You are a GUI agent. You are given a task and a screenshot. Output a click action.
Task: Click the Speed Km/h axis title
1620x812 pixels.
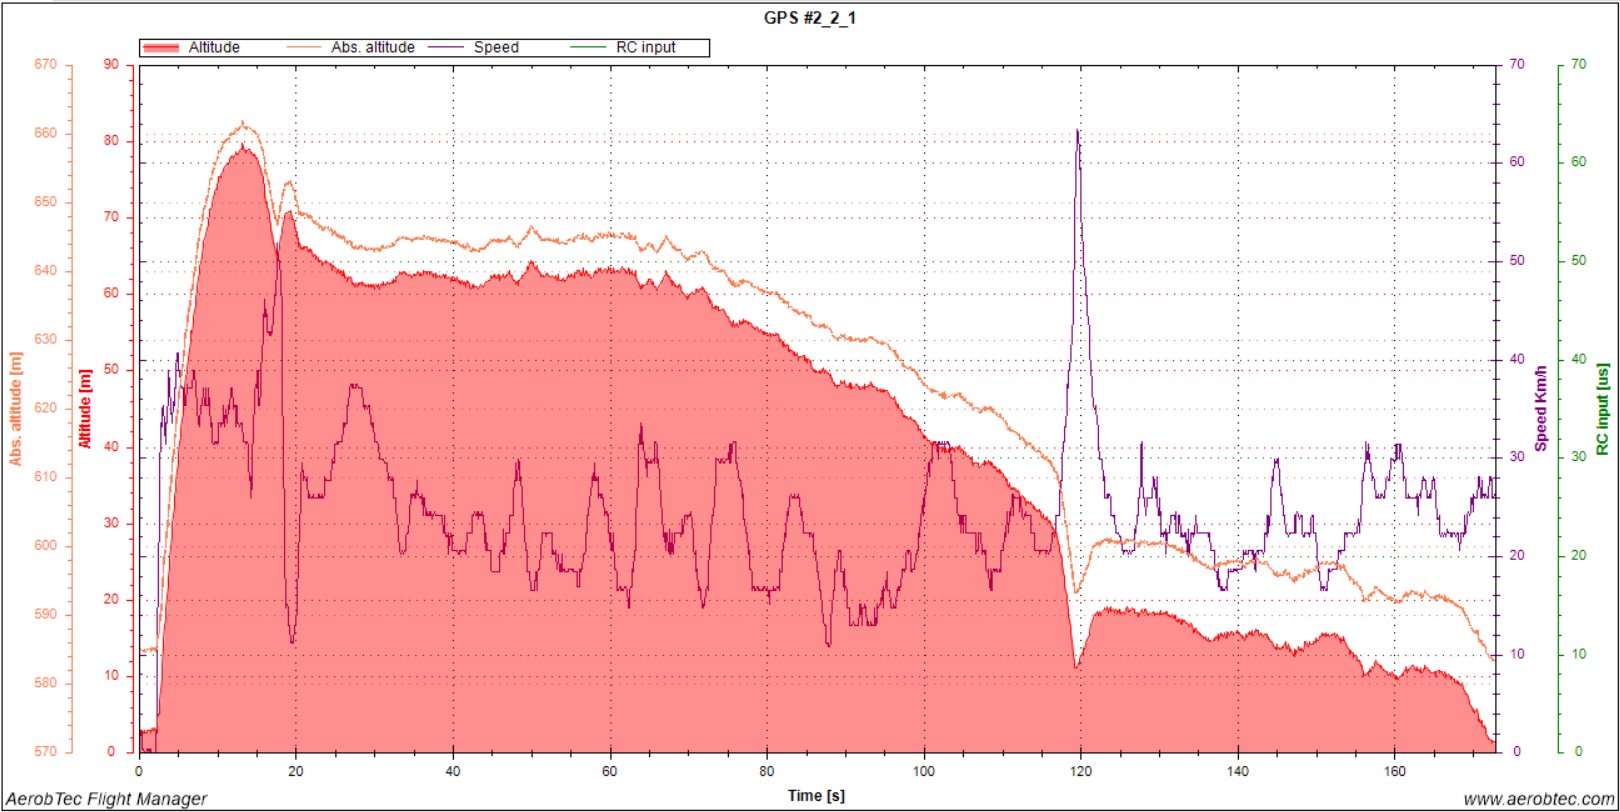click(x=1541, y=407)
